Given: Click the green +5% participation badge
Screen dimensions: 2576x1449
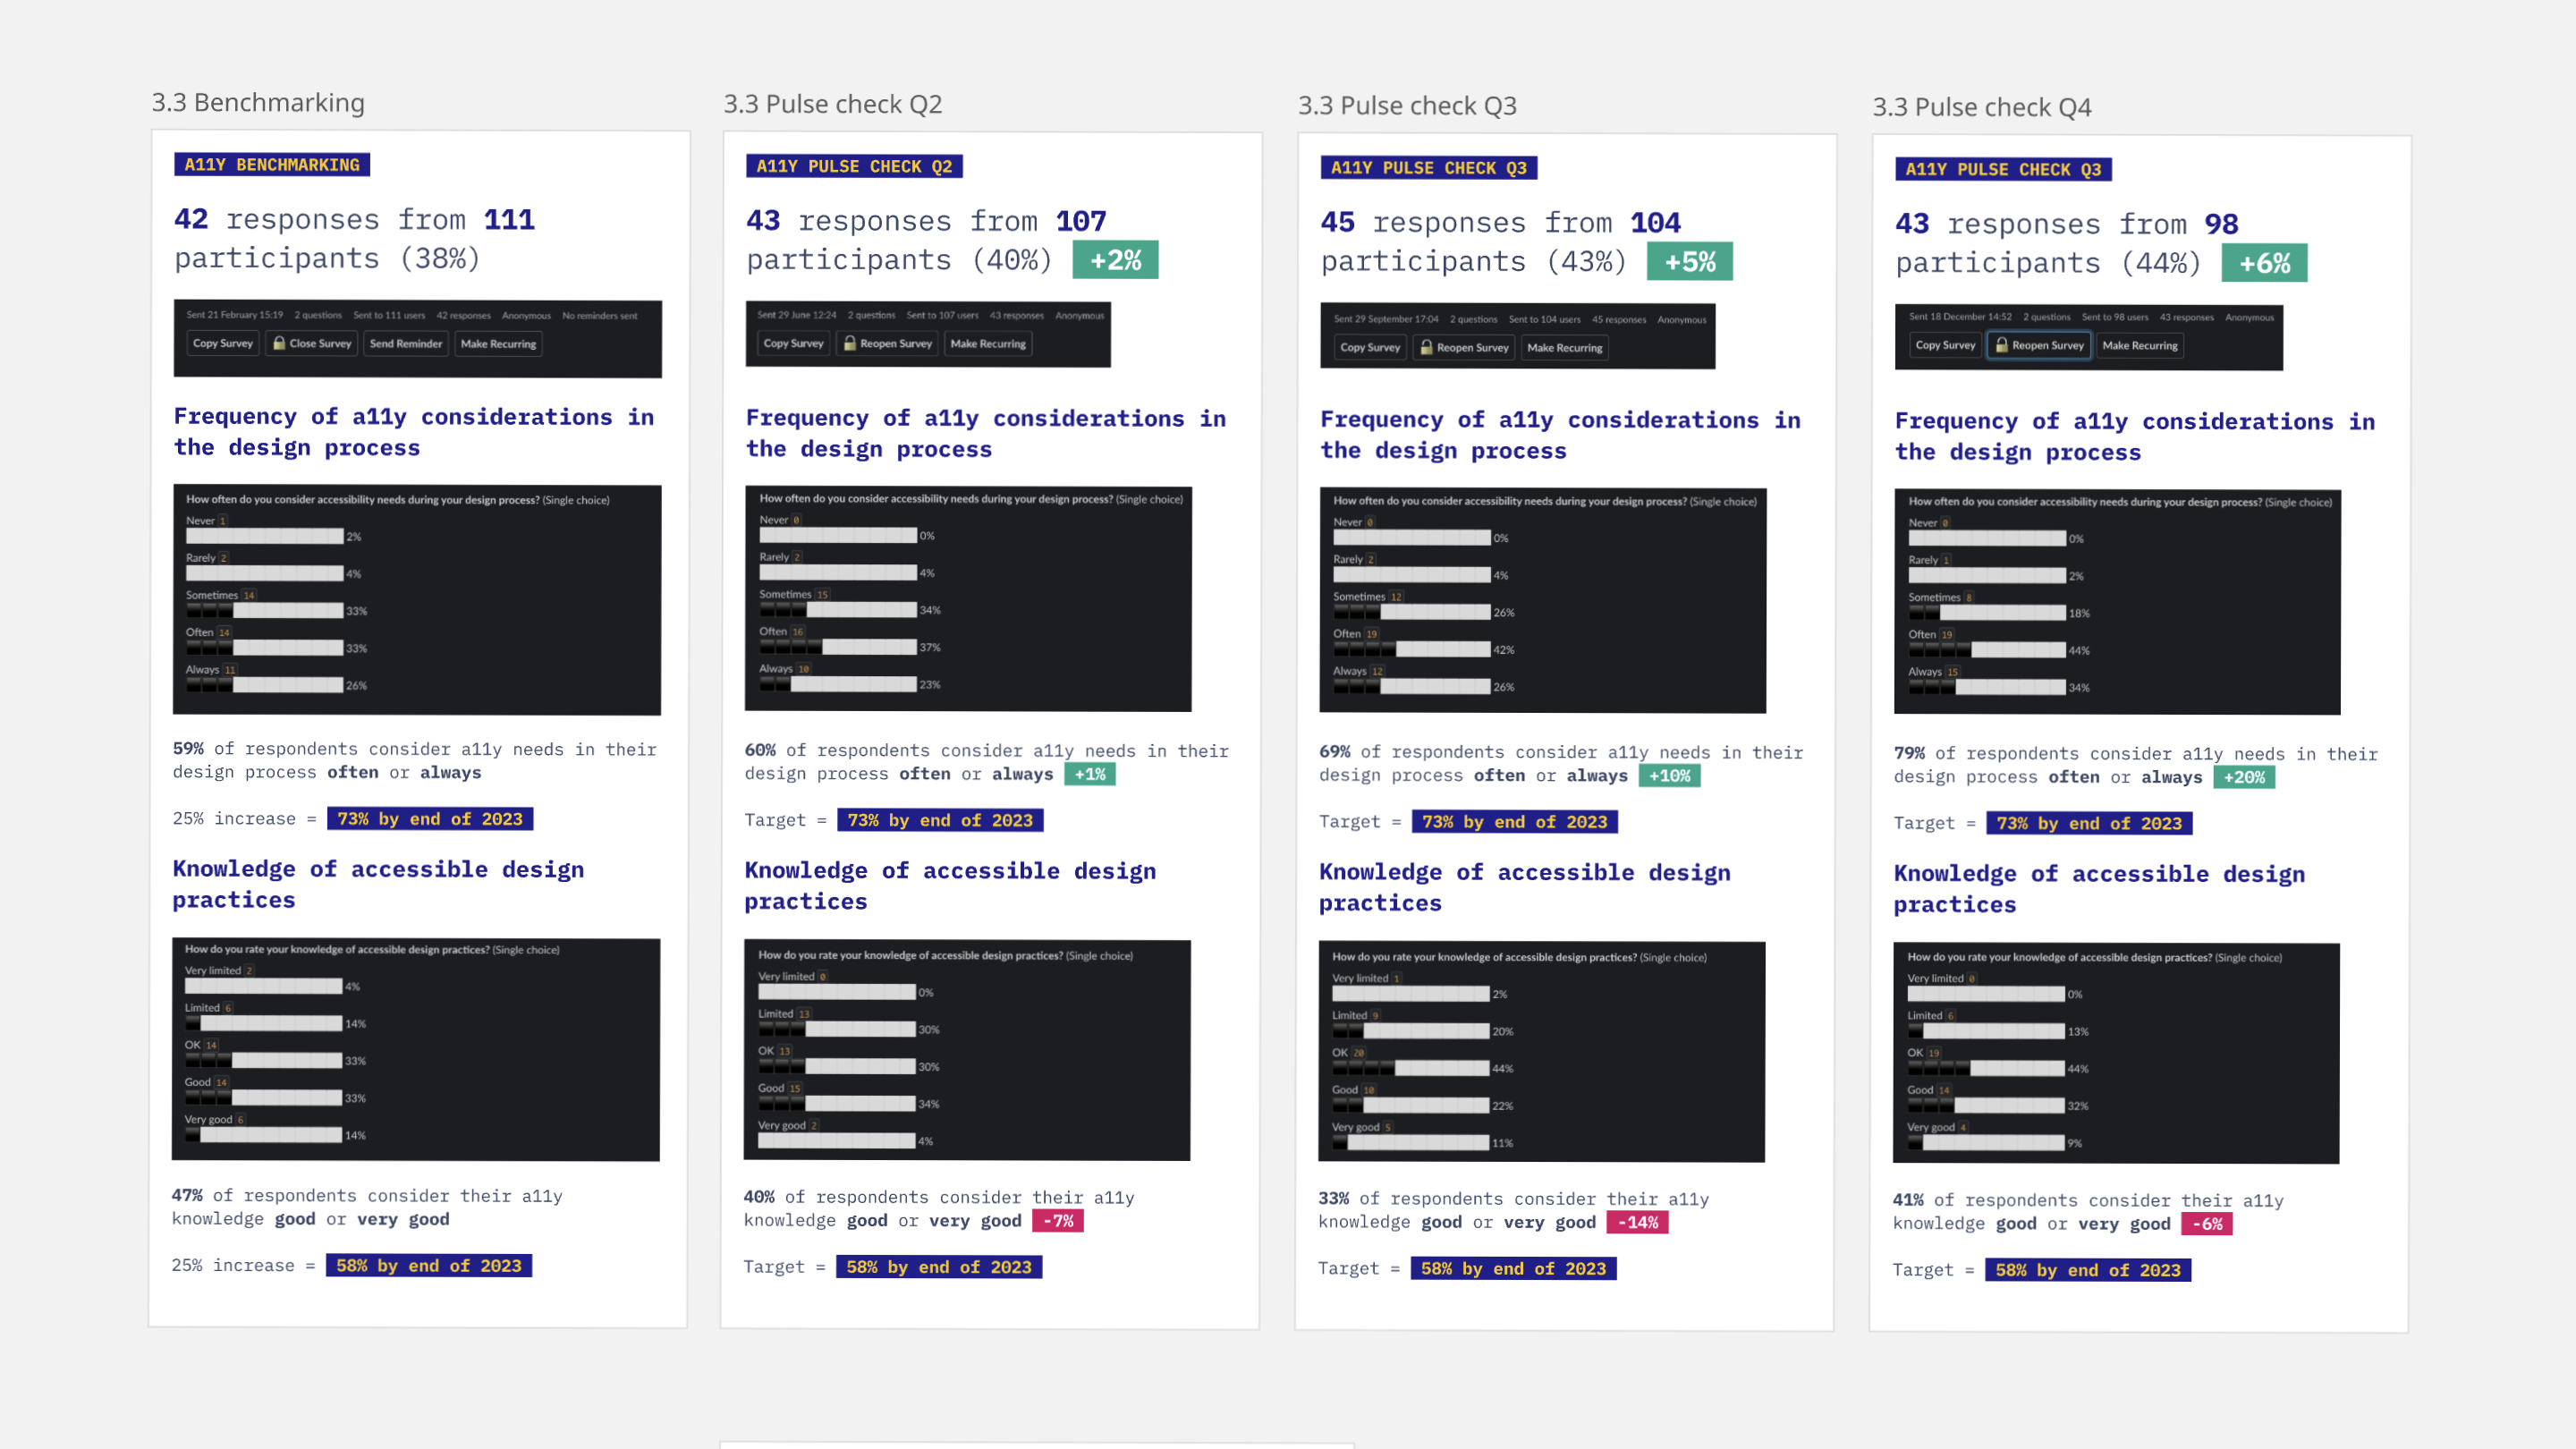Looking at the screenshot, I should point(1689,262).
